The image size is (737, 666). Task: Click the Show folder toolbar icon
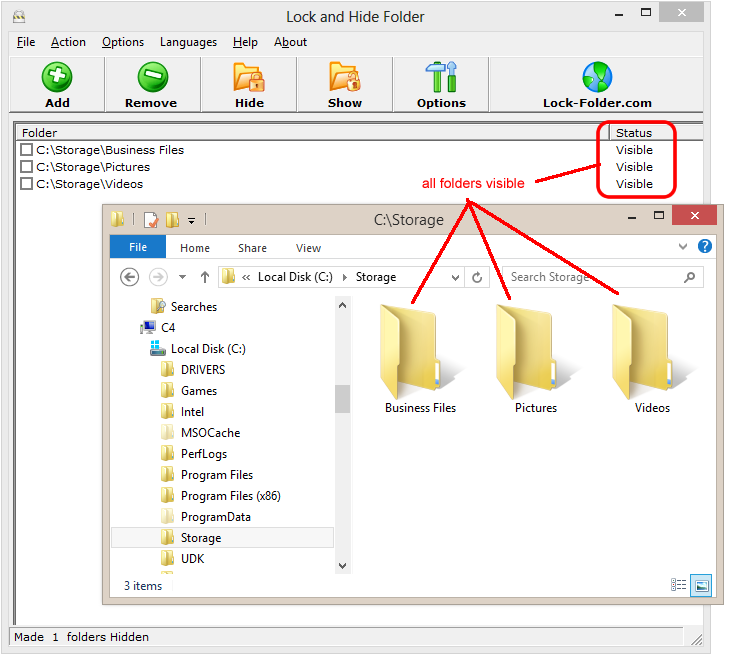coord(345,77)
